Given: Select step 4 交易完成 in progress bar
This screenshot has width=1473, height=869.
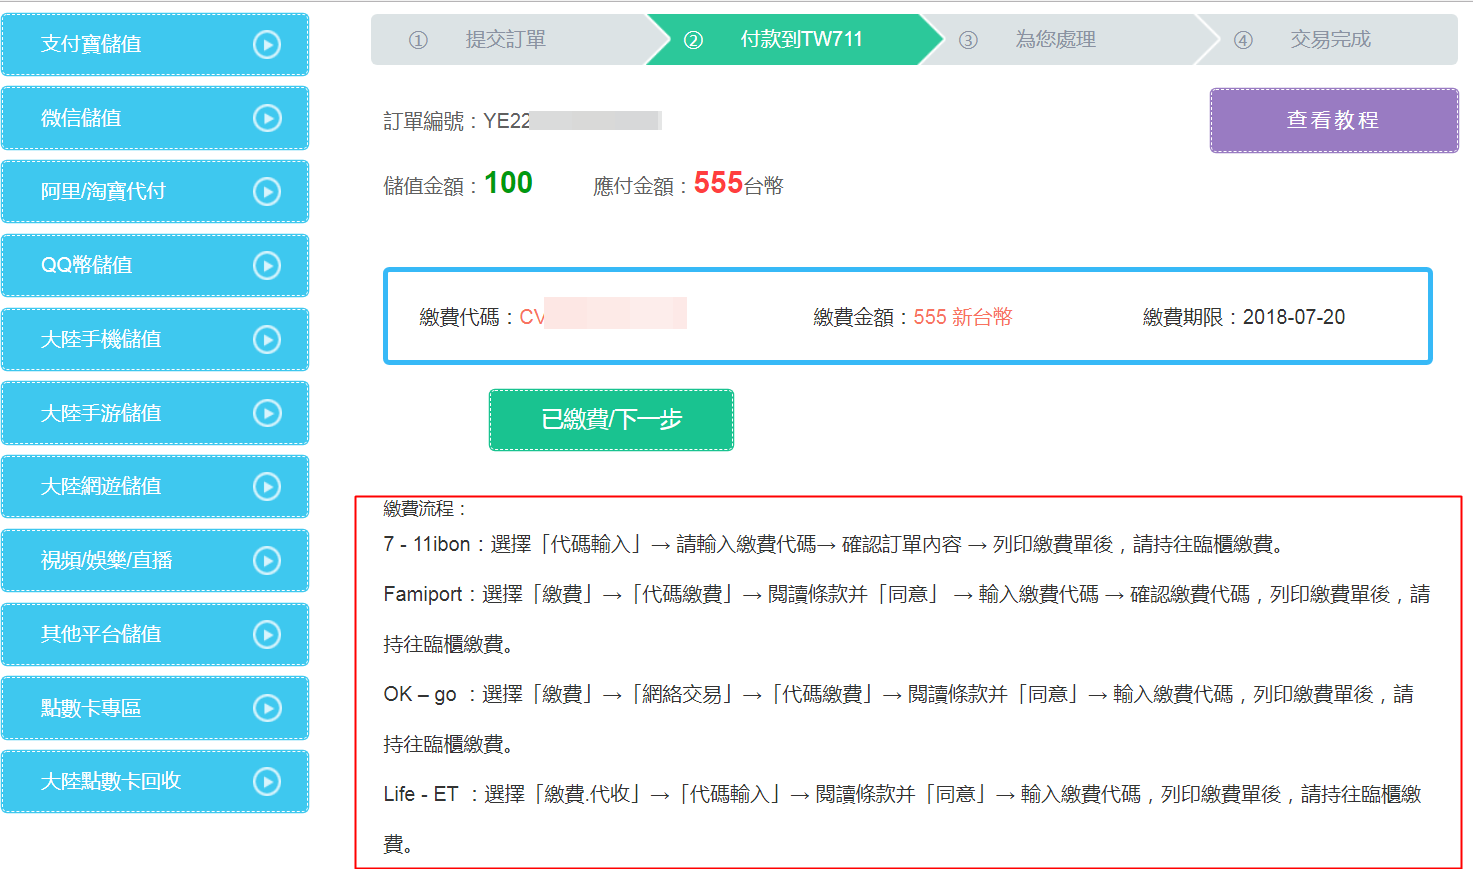Looking at the screenshot, I should click(x=1328, y=40).
